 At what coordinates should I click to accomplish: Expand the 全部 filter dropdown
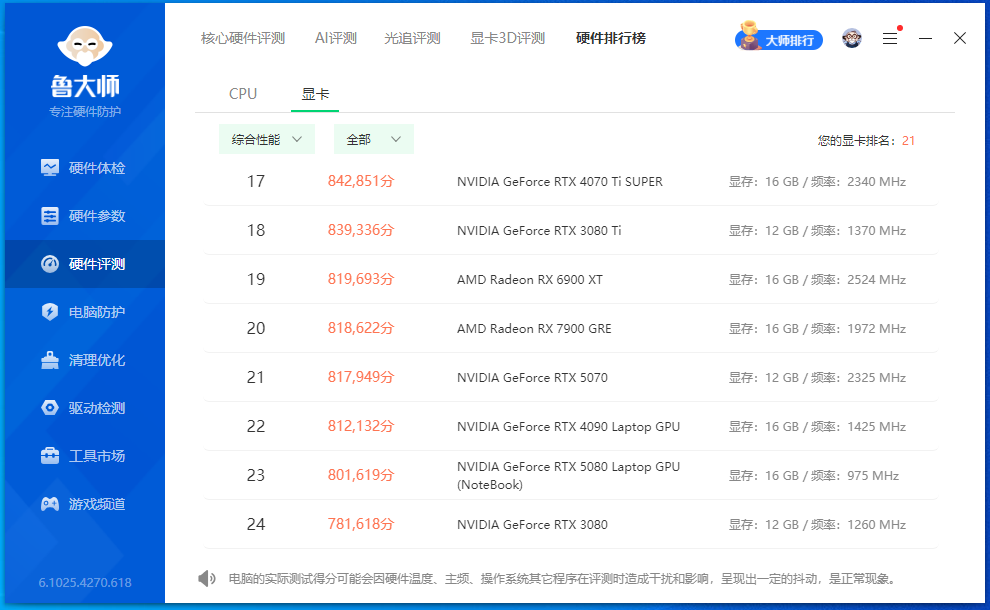(x=374, y=140)
